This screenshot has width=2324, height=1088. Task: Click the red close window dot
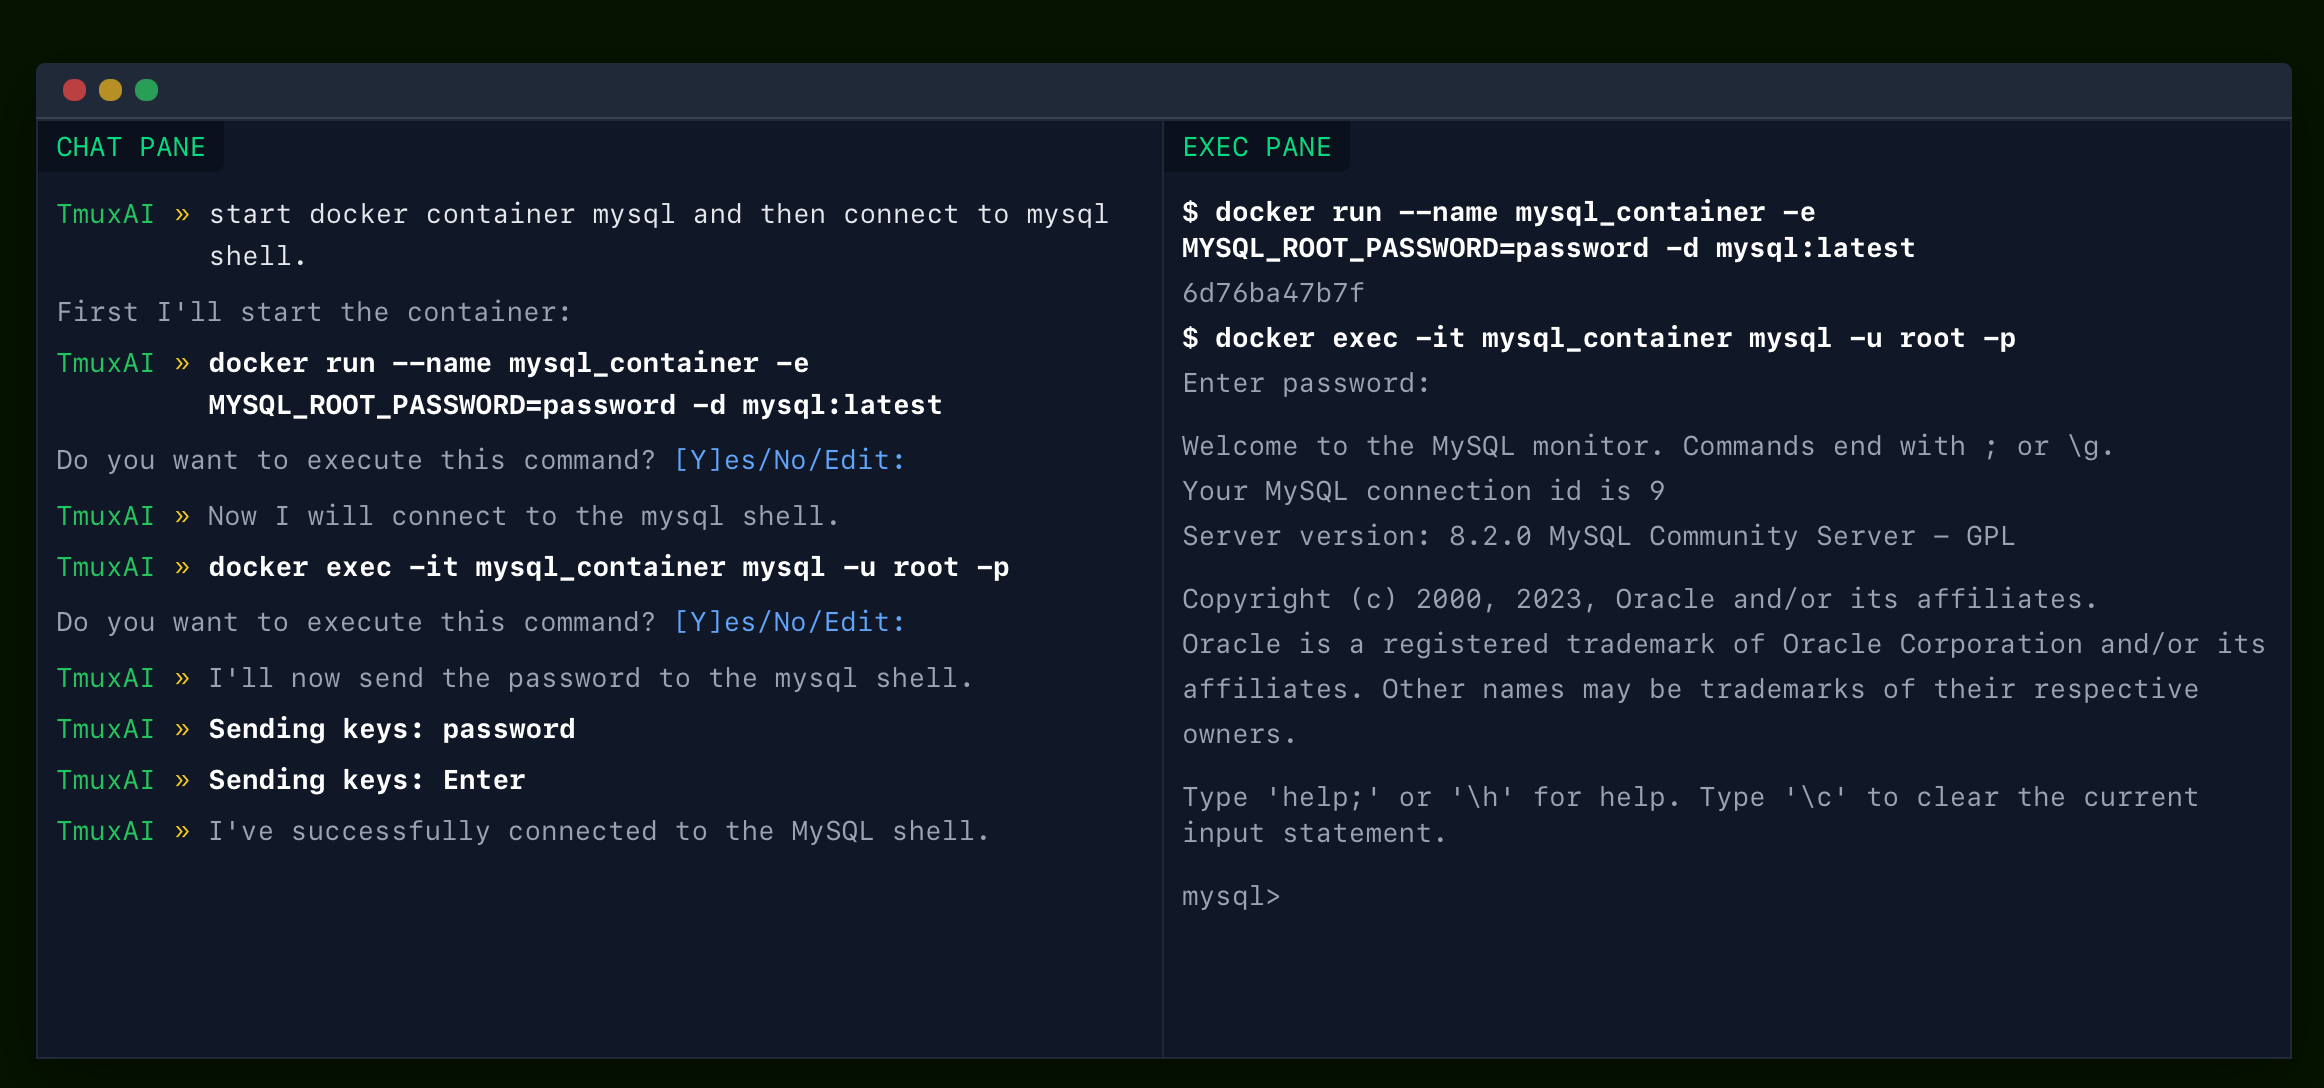point(74,90)
